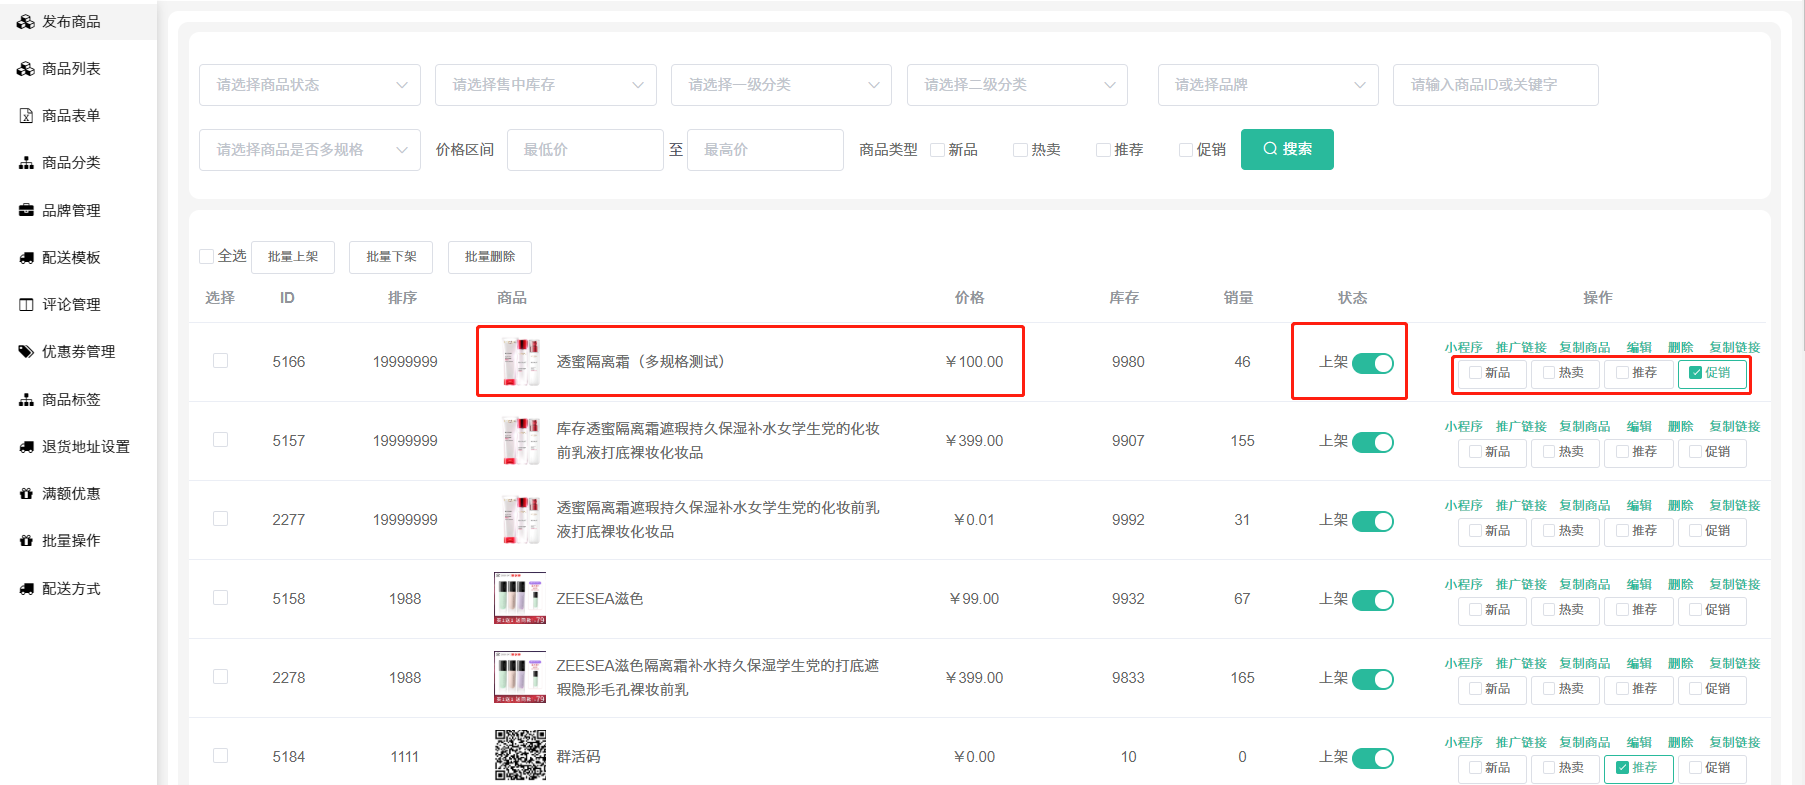Check the 全选 select-all checkbox
The height and width of the screenshot is (785, 1805).
pyautogui.click(x=207, y=257)
